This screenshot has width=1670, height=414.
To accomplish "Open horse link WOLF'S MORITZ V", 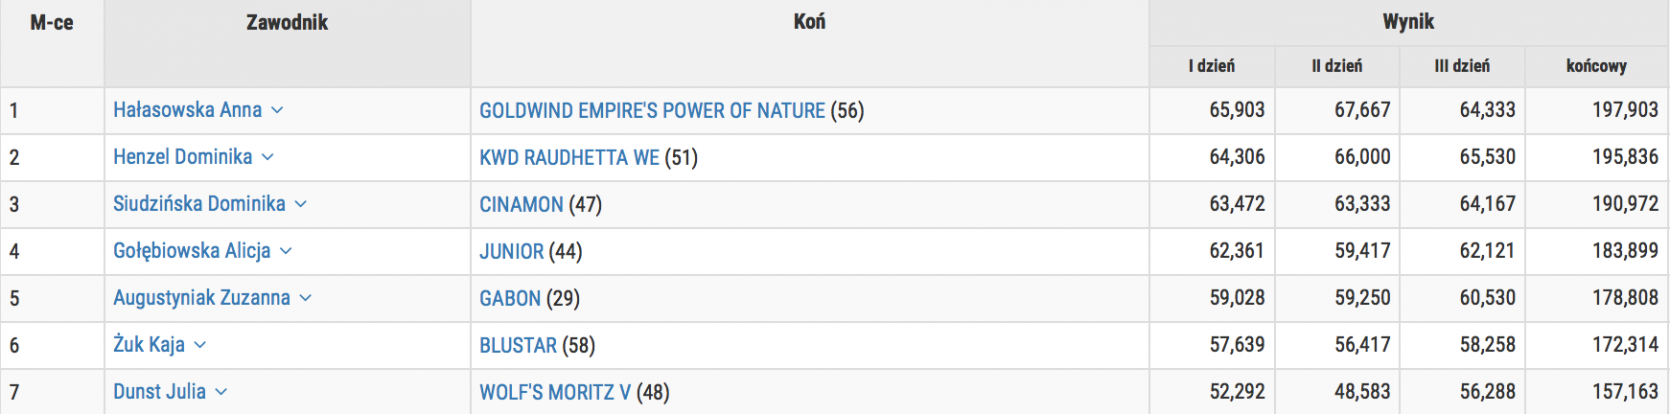I will [555, 393].
